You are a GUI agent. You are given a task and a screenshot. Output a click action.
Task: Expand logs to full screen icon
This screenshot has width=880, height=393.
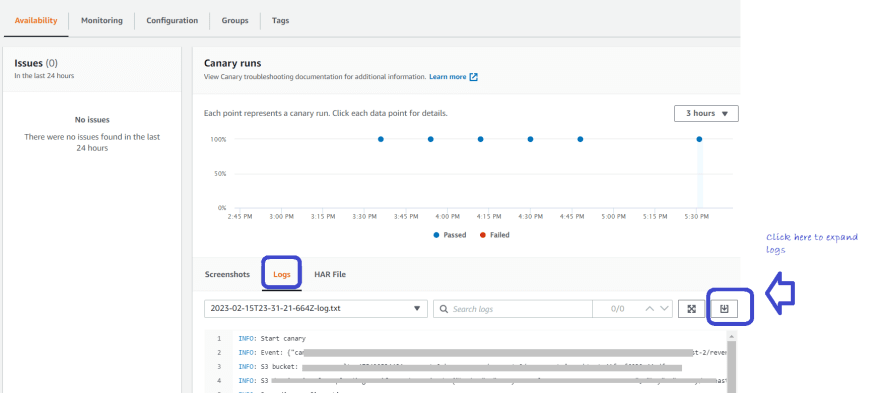click(x=691, y=309)
